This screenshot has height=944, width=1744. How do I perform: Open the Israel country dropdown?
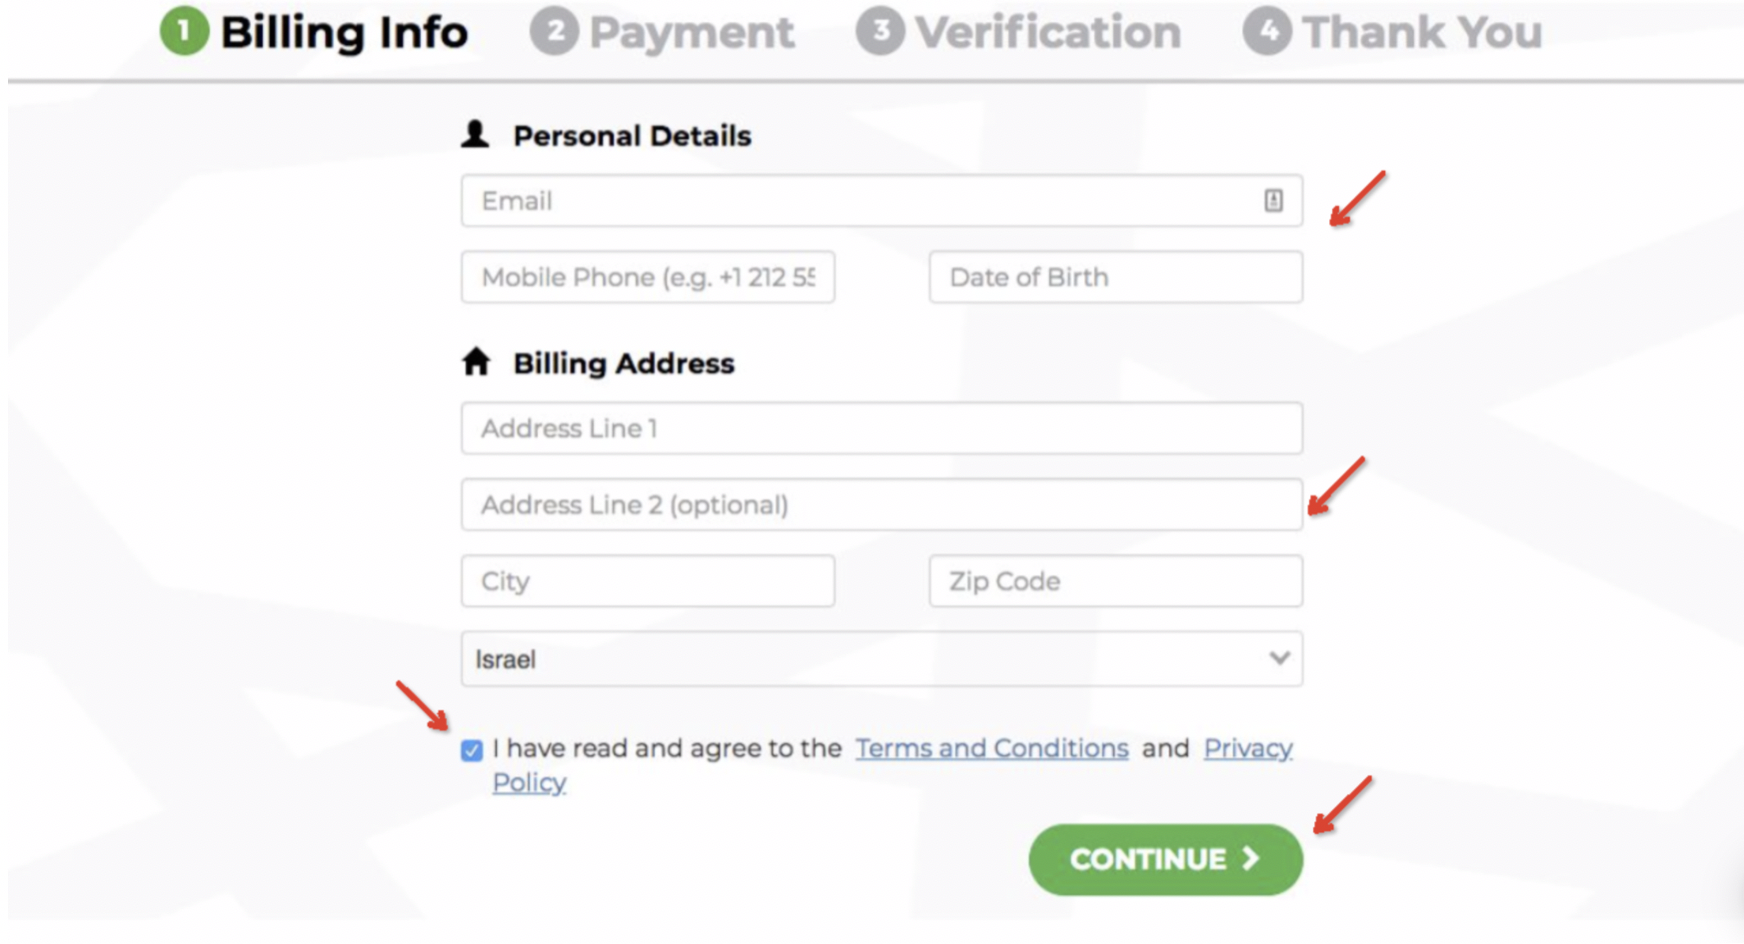tap(882, 658)
